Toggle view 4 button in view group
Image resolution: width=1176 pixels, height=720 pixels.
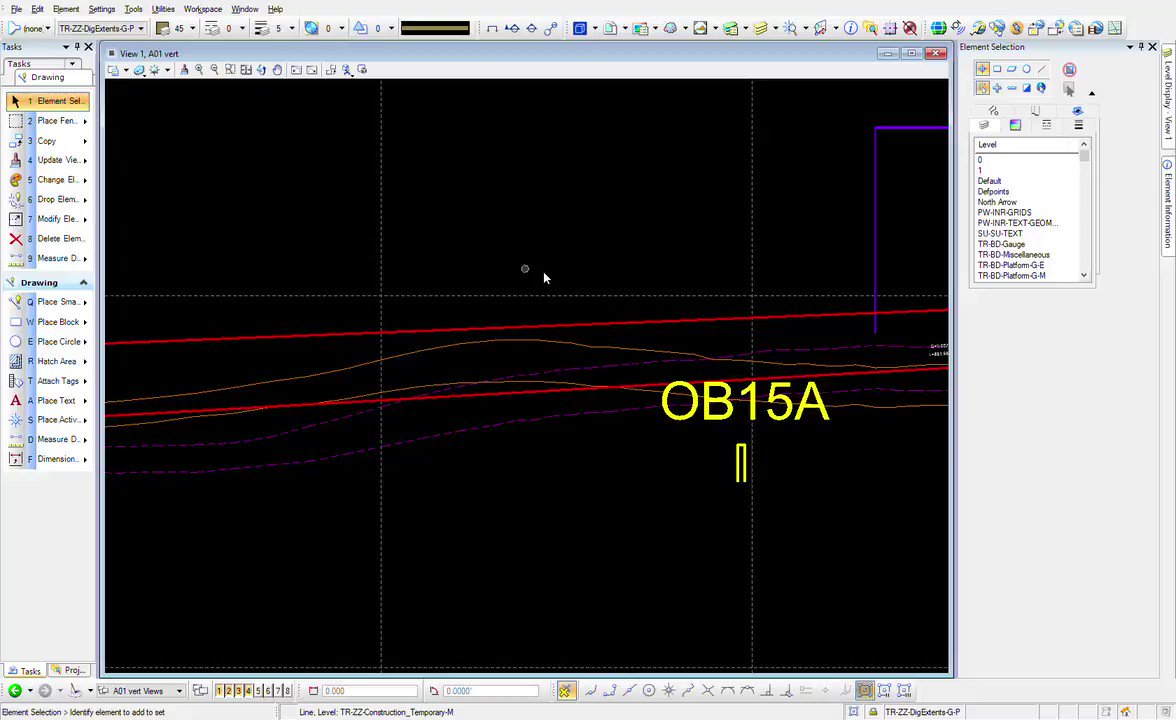(248, 691)
